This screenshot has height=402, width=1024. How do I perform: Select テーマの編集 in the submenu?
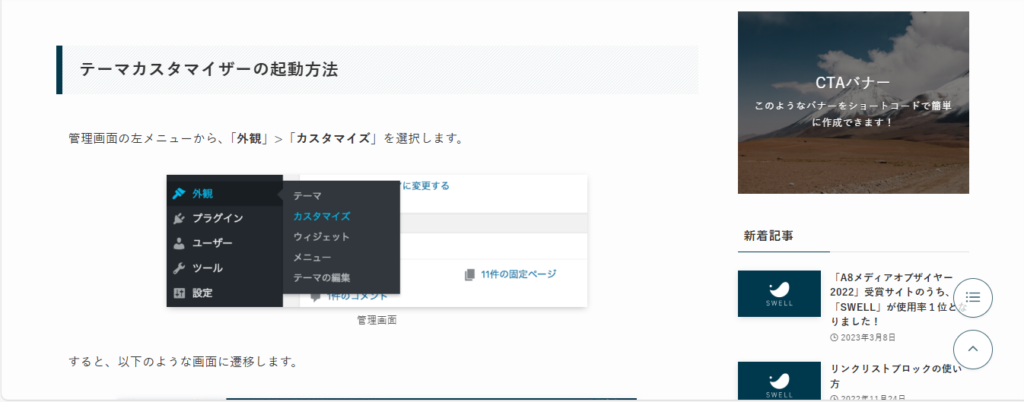321,278
